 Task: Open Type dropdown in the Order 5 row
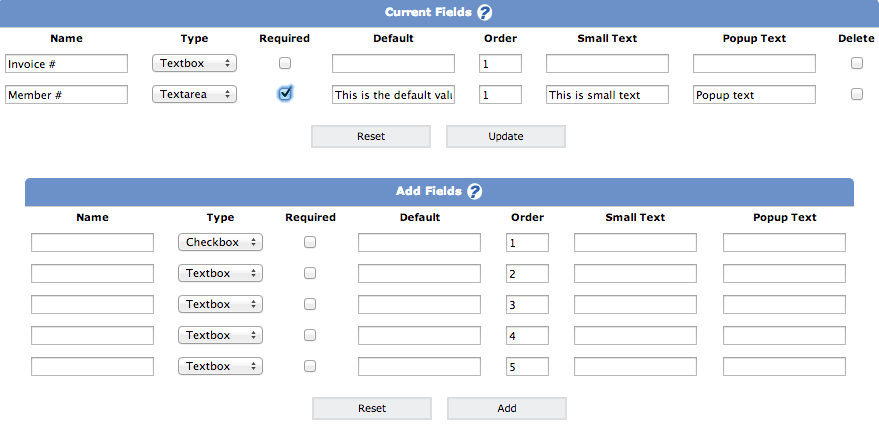click(x=220, y=366)
